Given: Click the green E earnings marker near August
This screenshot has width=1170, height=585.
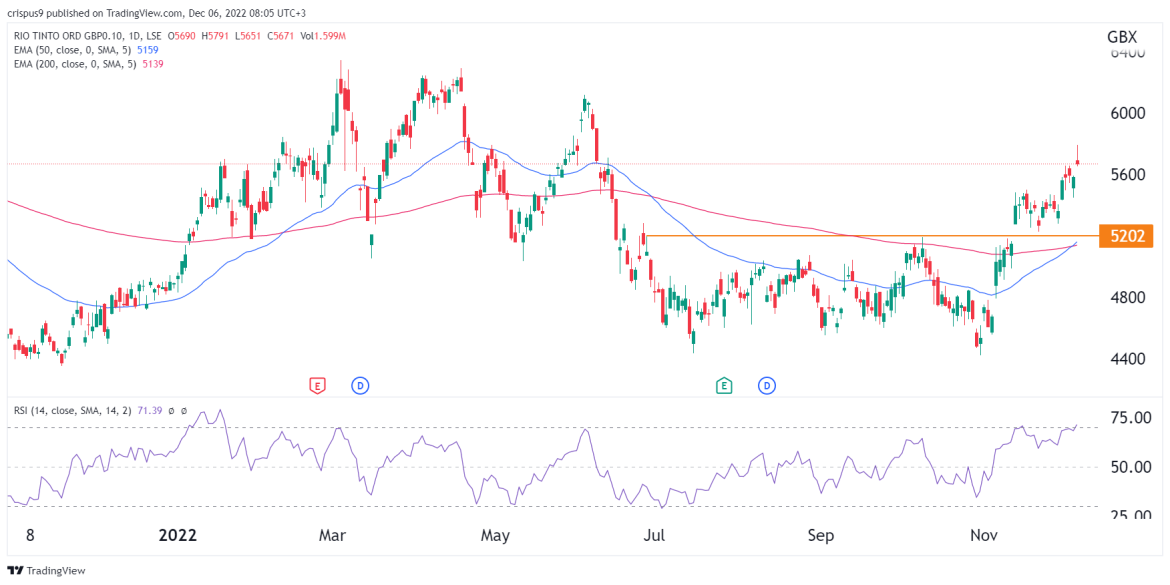Looking at the screenshot, I should tap(723, 383).
